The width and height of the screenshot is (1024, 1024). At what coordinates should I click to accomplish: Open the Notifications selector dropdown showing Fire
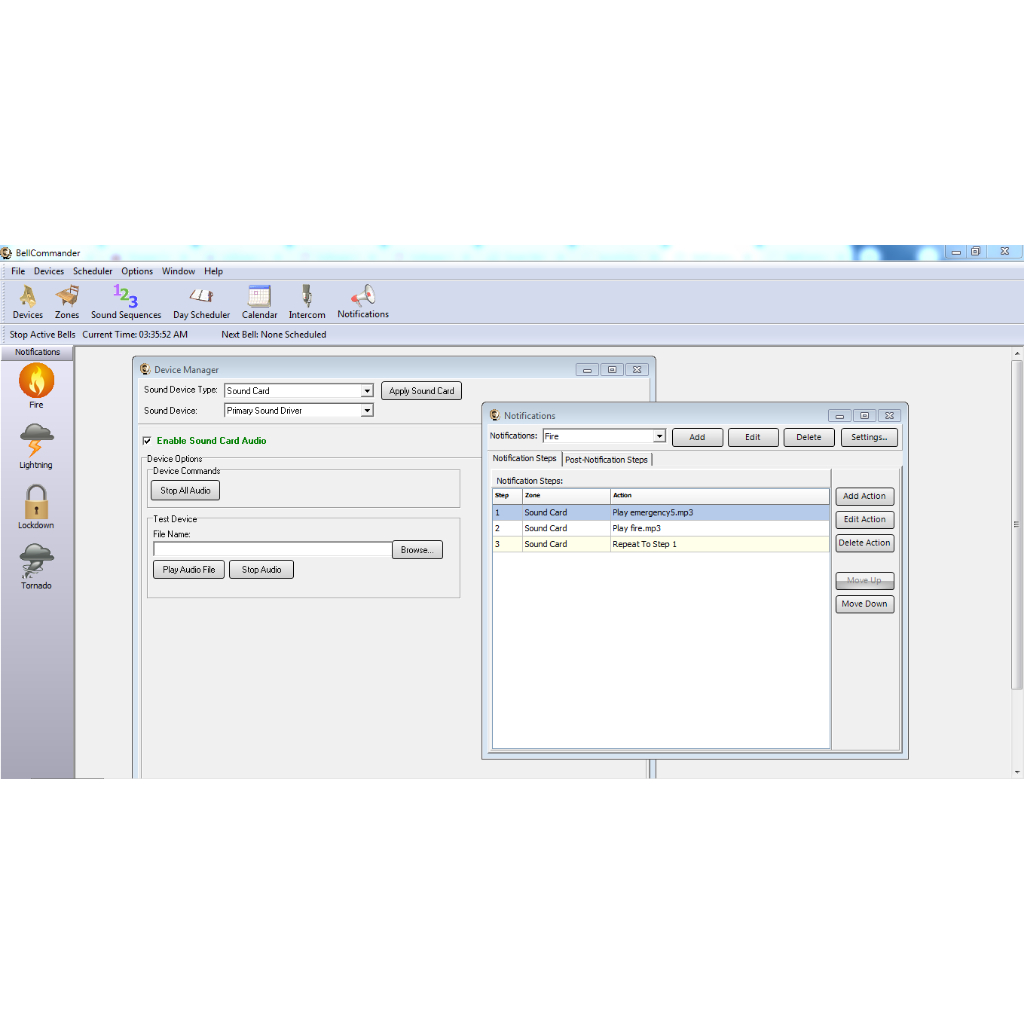point(659,436)
